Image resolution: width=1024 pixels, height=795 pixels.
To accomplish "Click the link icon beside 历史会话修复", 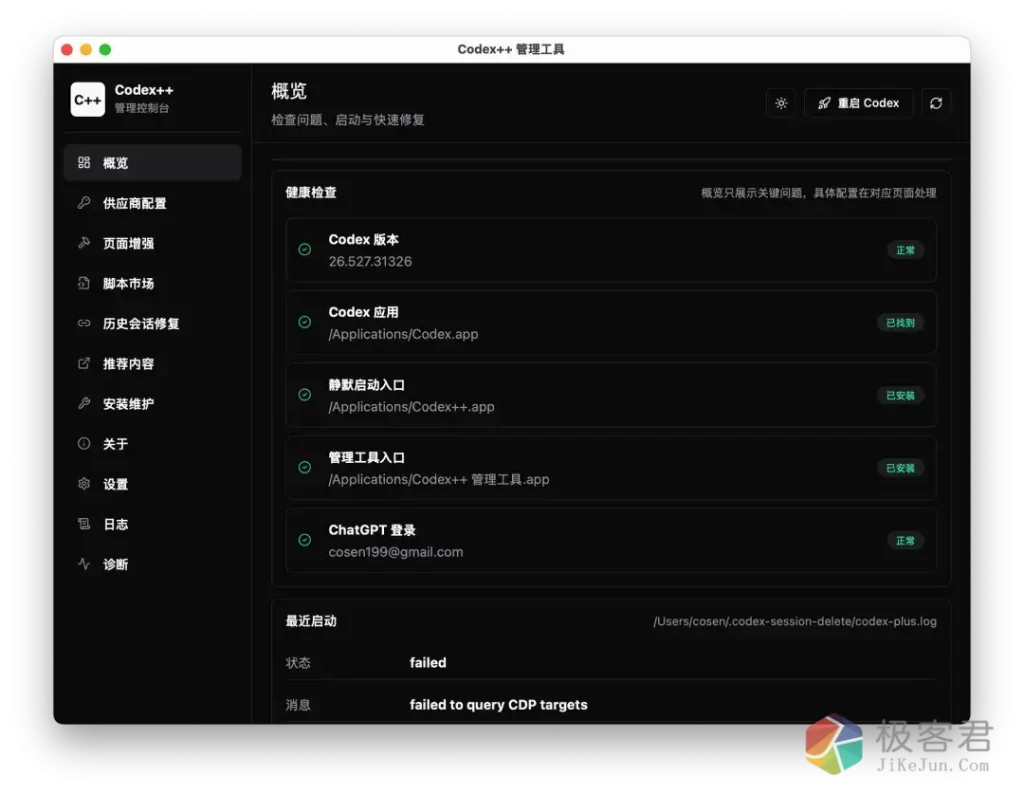I will click(x=84, y=323).
